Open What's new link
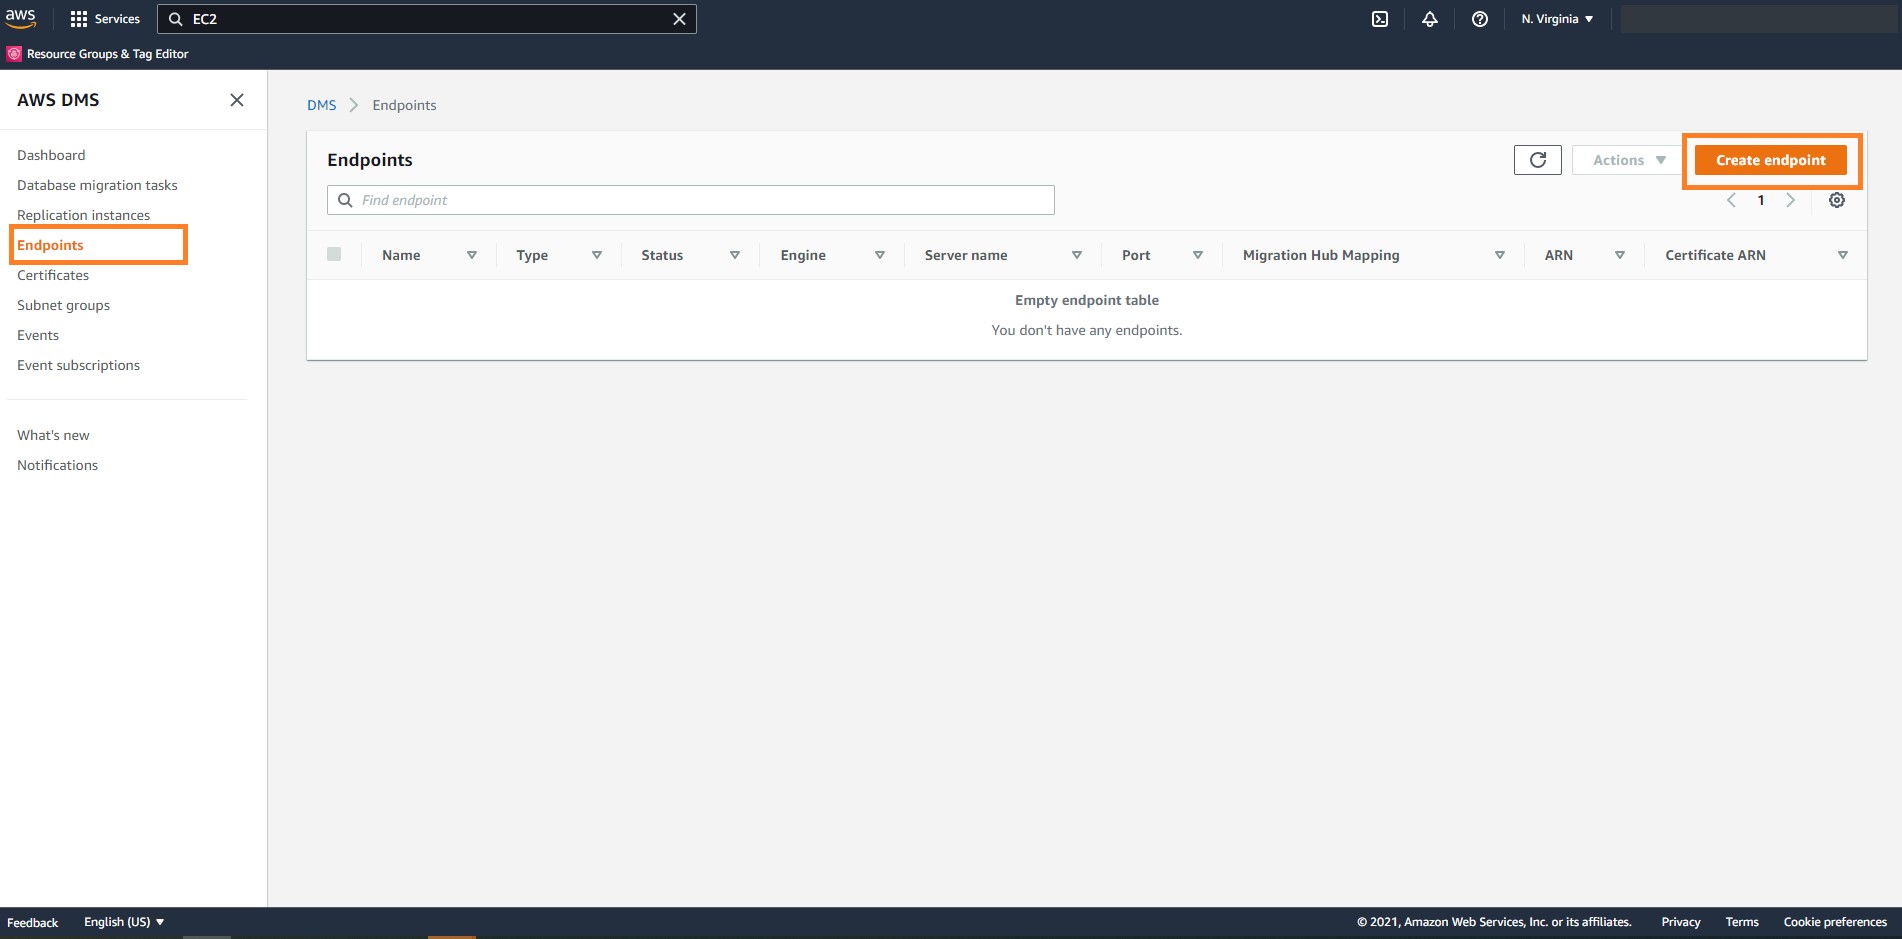The image size is (1902, 939). click(53, 435)
